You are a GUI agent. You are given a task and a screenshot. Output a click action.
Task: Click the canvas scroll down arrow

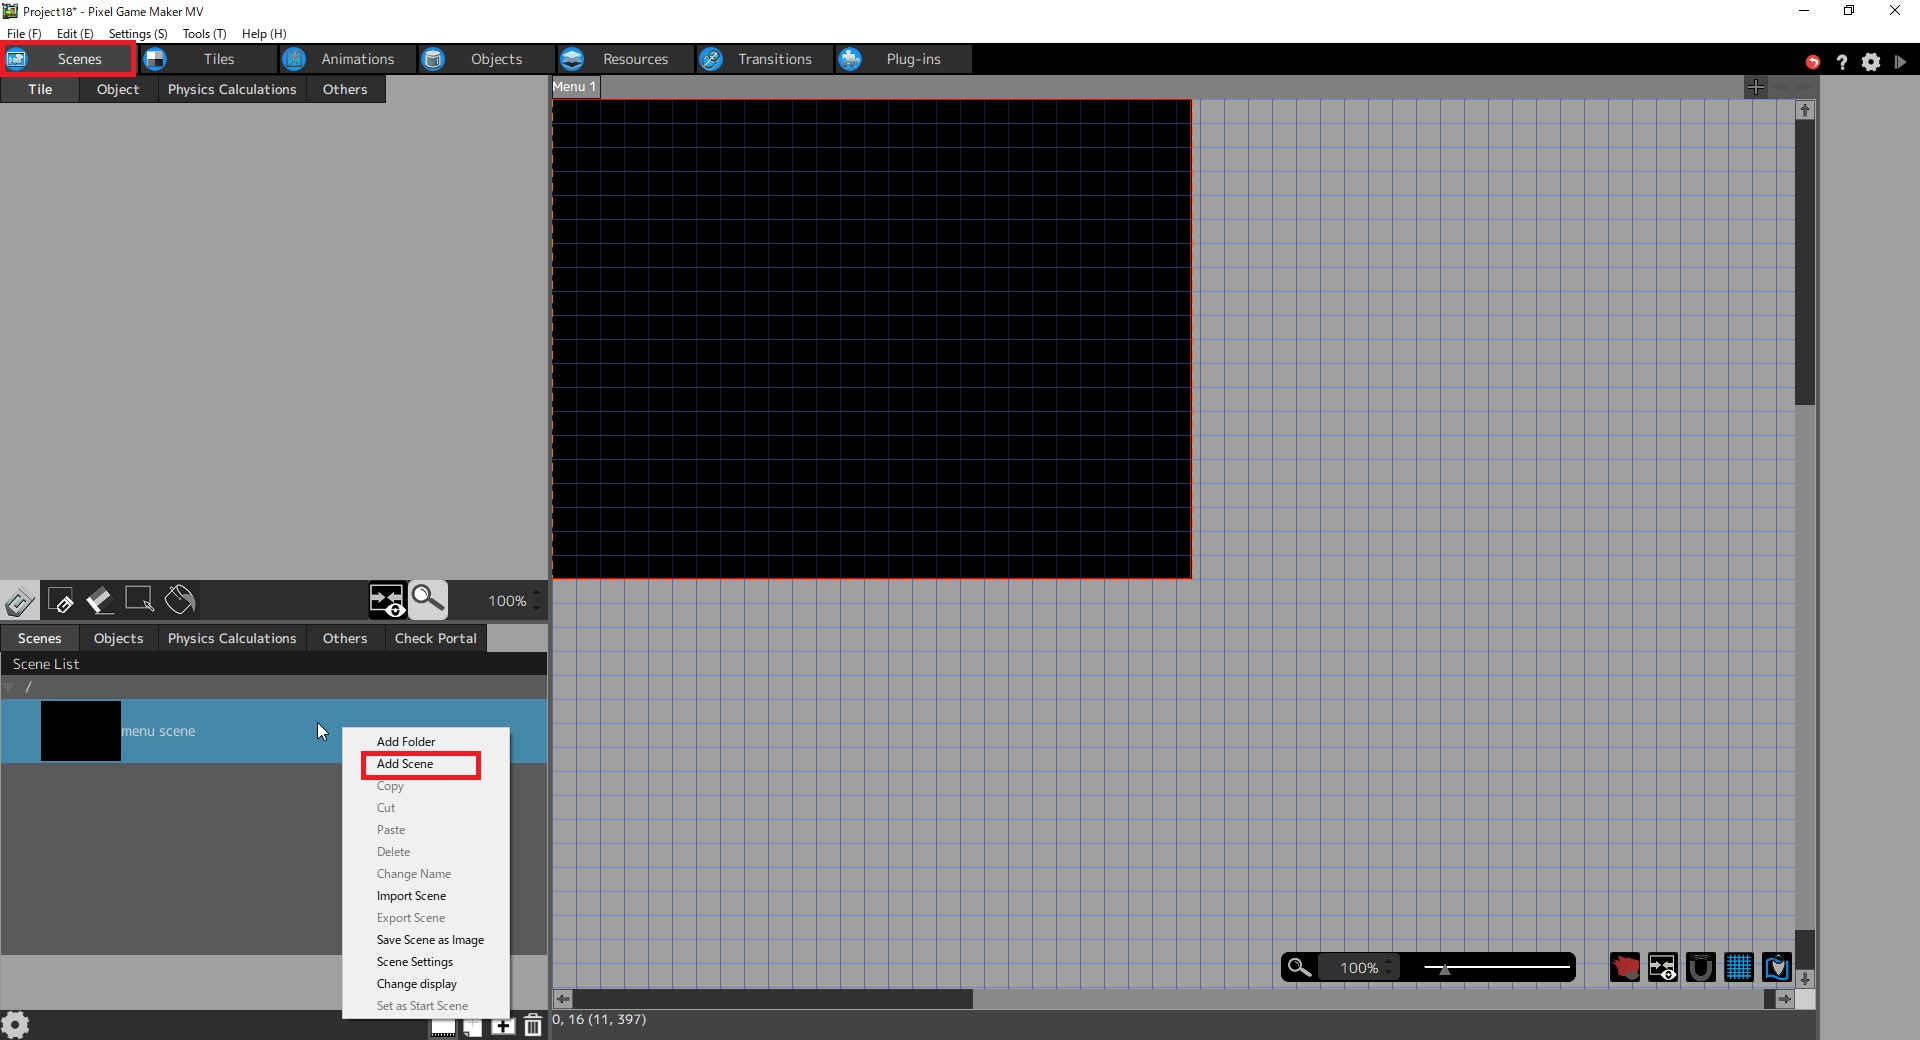point(1805,979)
